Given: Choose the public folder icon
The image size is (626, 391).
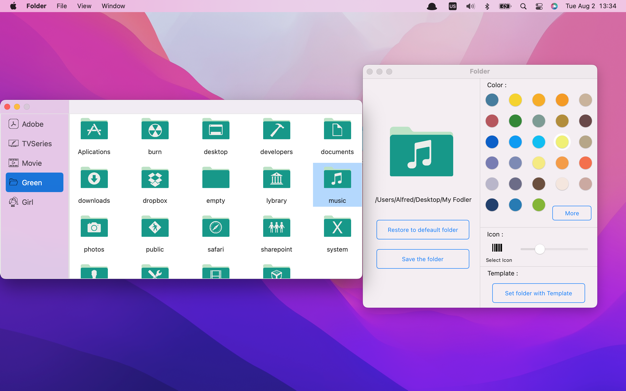Looking at the screenshot, I should pos(155,226).
